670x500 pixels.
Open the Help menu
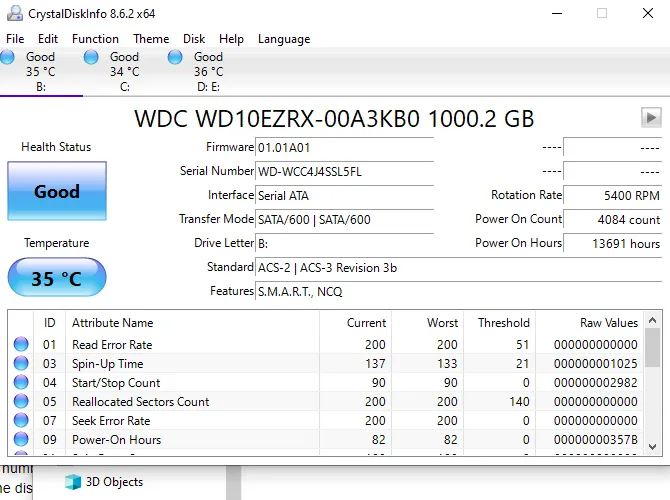231,39
